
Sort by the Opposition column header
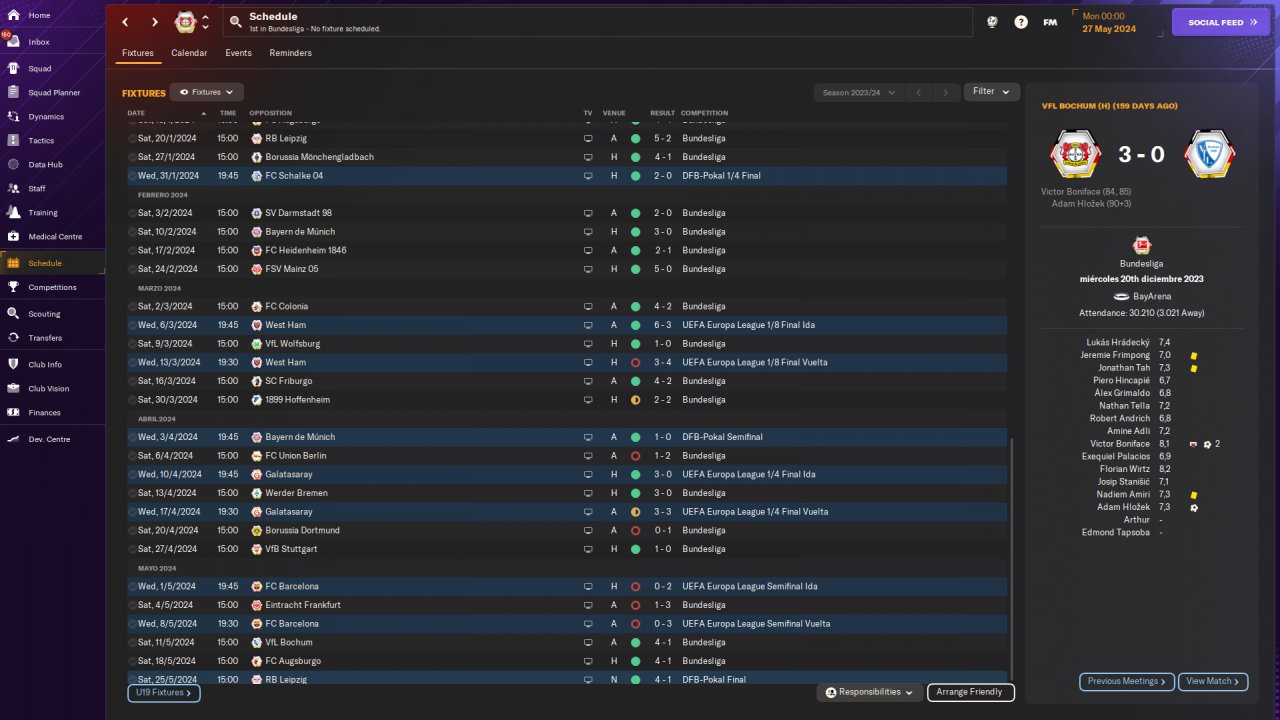(270, 113)
